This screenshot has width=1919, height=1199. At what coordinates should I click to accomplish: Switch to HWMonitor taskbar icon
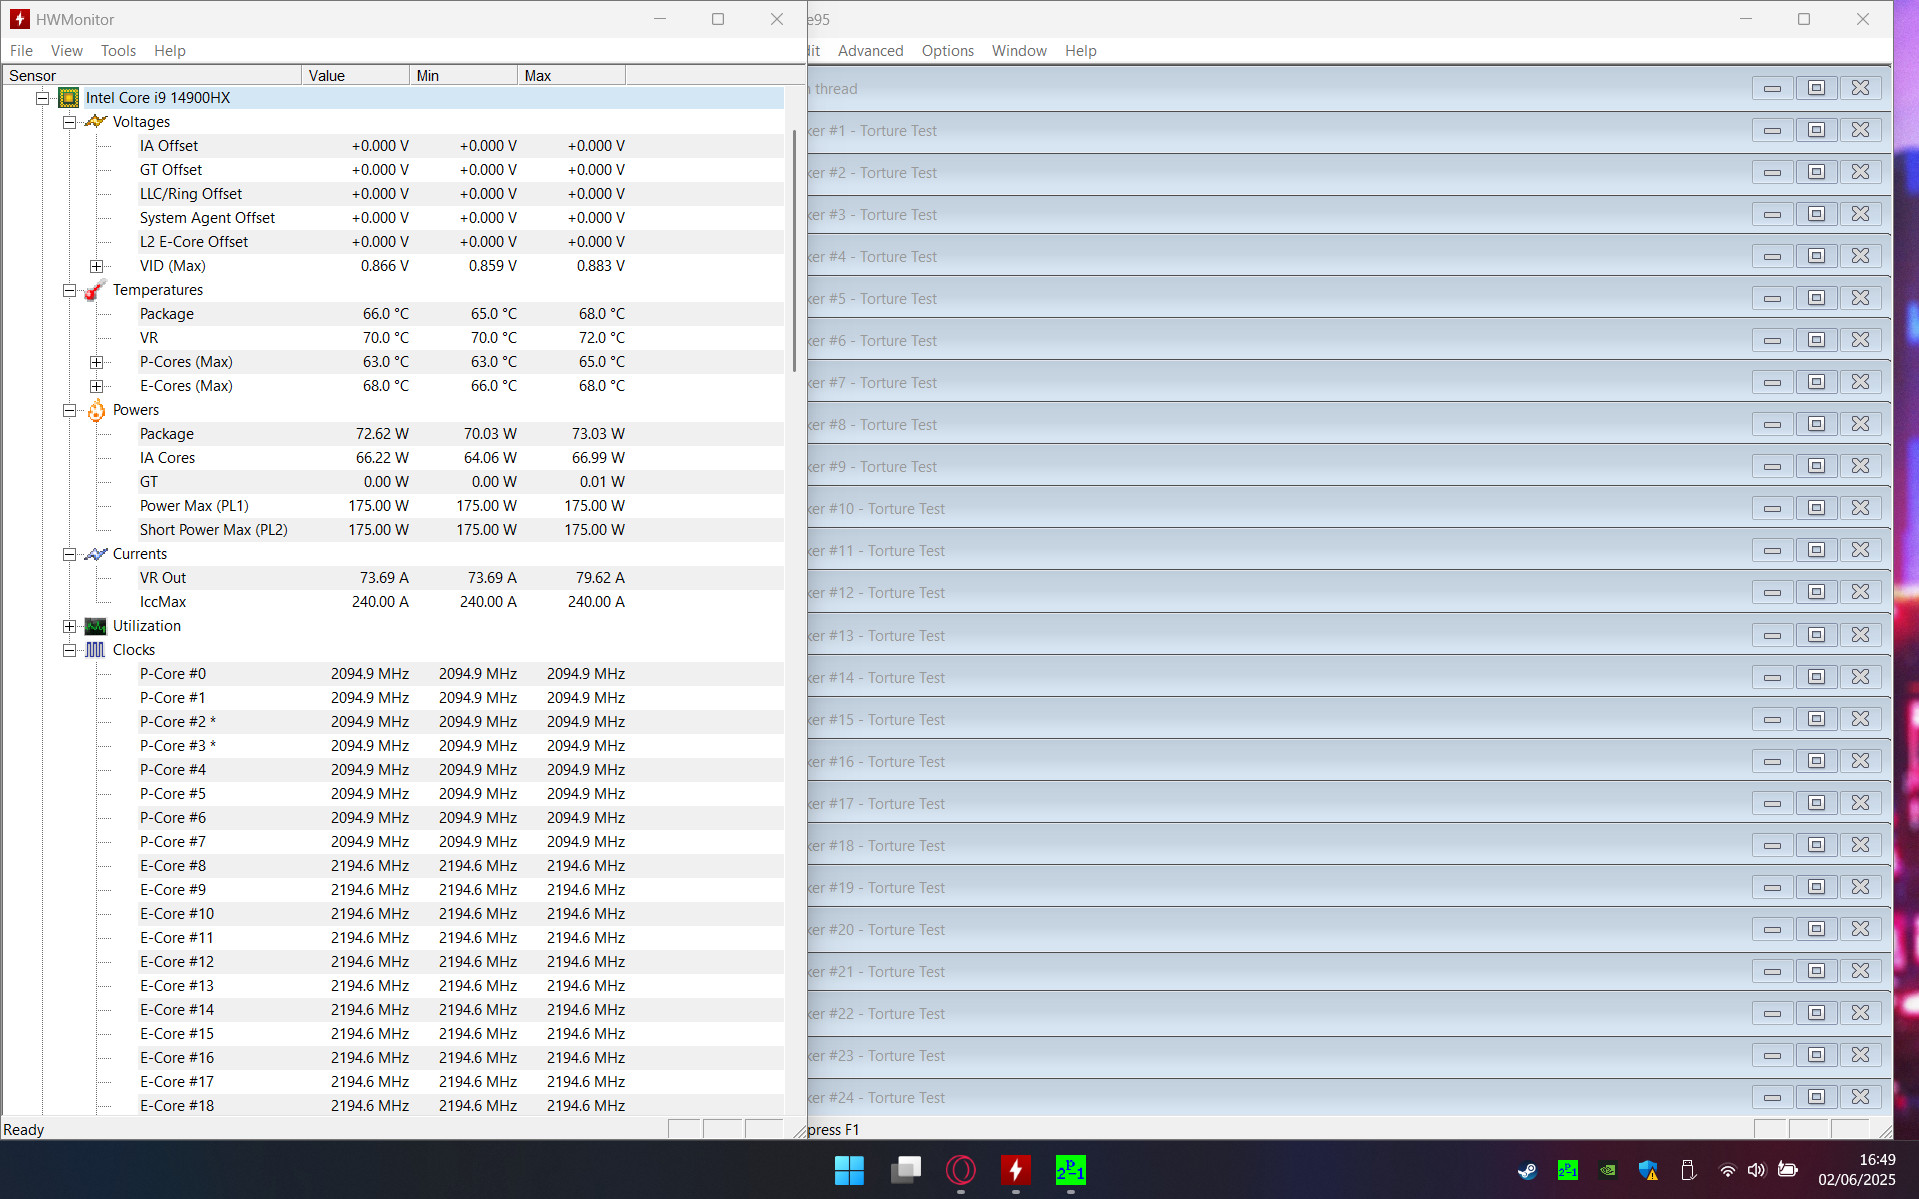(x=1015, y=1170)
